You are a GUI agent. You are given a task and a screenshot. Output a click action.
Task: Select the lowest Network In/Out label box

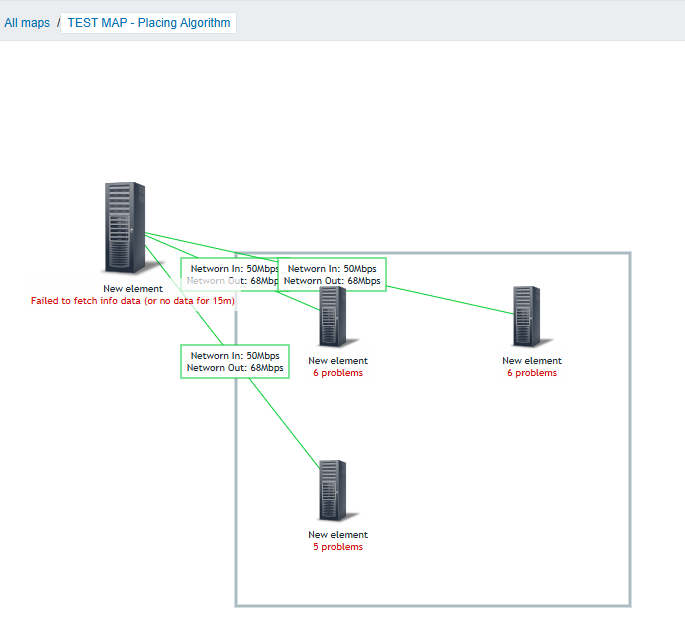[235, 361]
